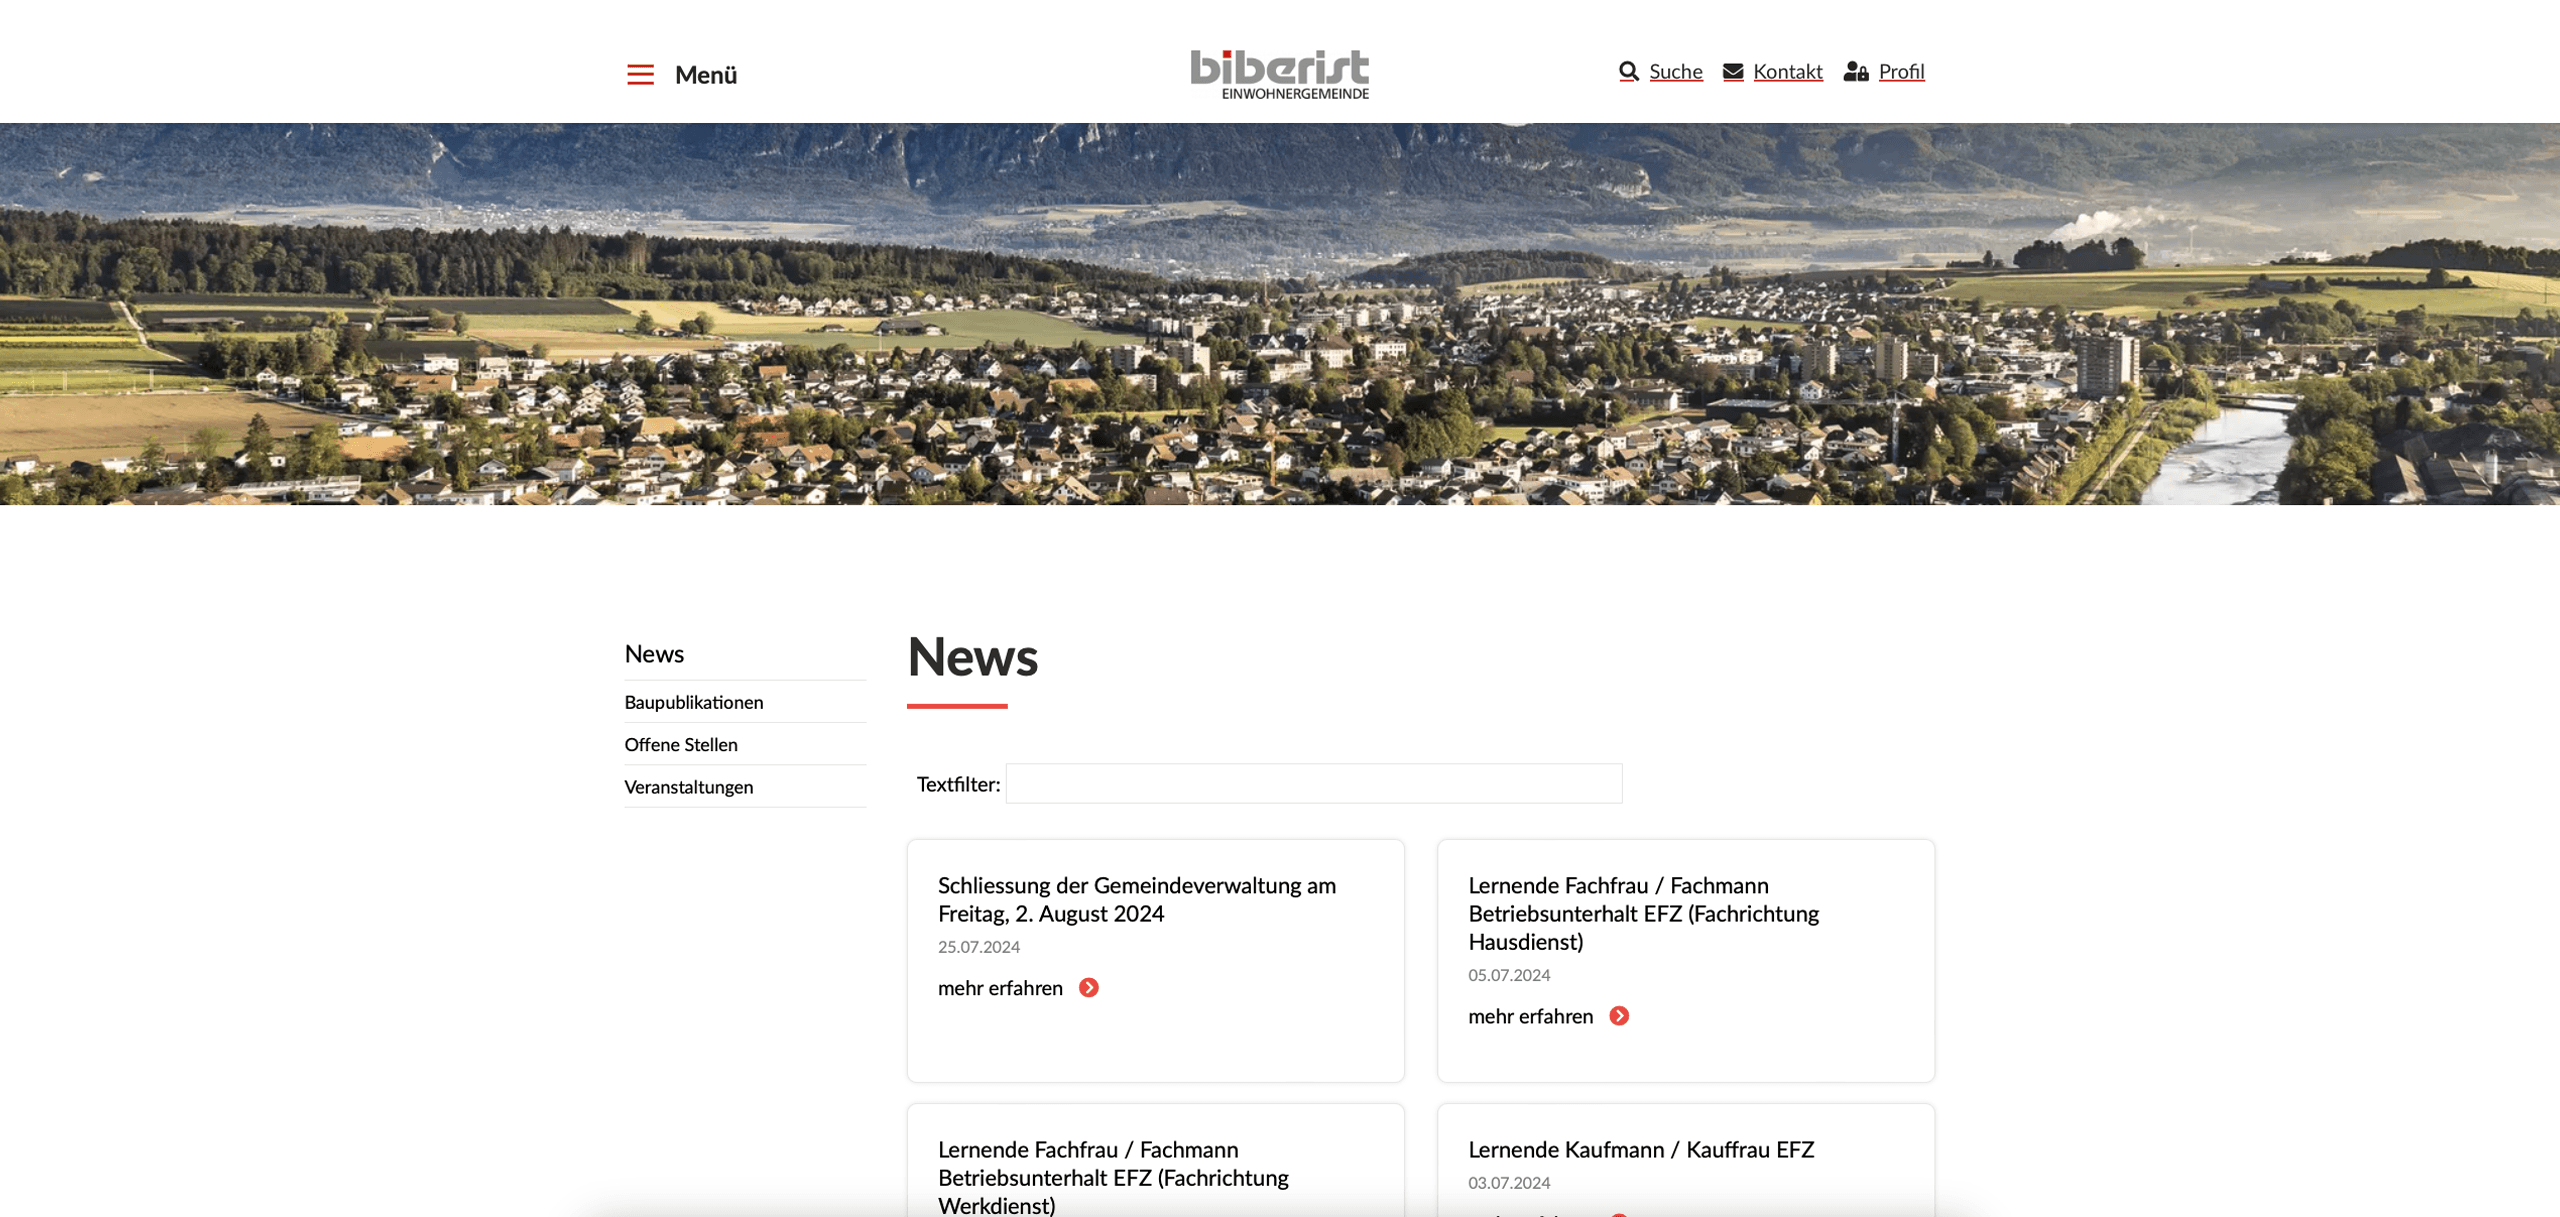Click mehr erfahren under Schliessung article
This screenshot has width=2560, height=1217.
(x=1000, y=988)
